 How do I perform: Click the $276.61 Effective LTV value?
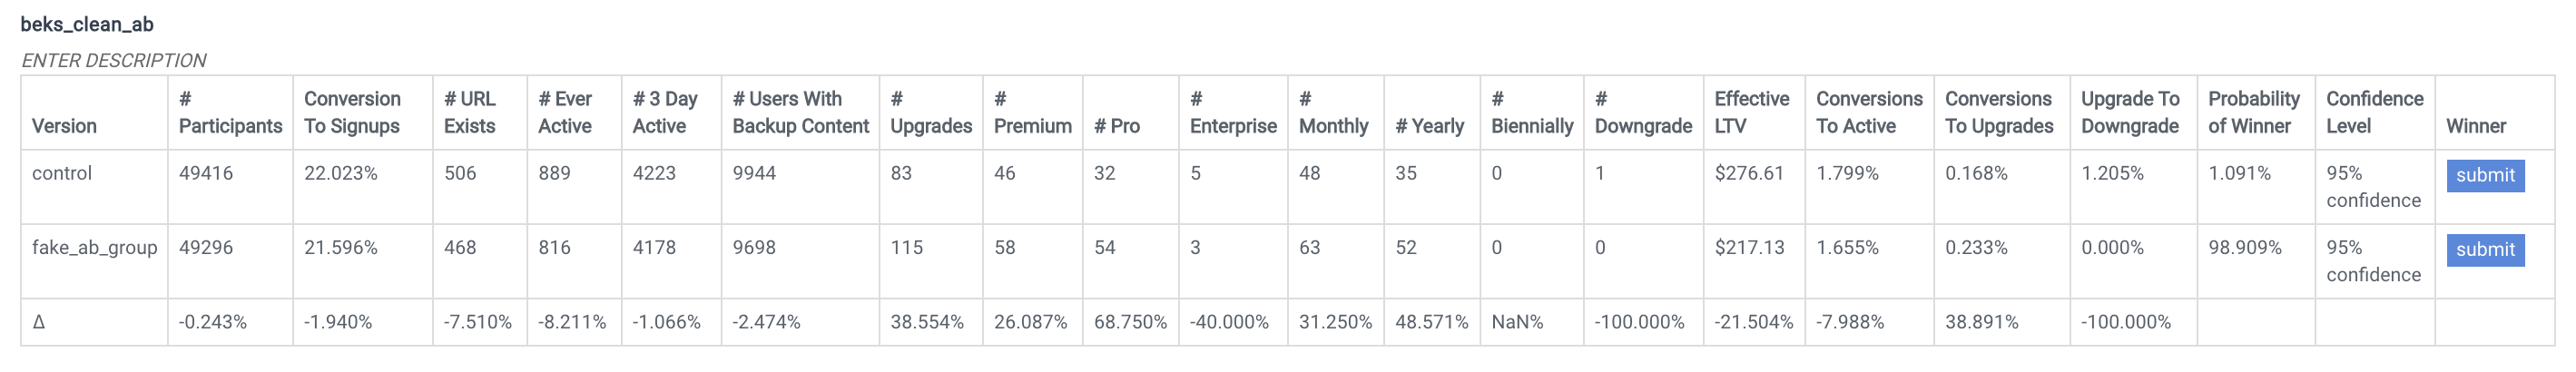pyautogui.click(x=1748, y=173)
